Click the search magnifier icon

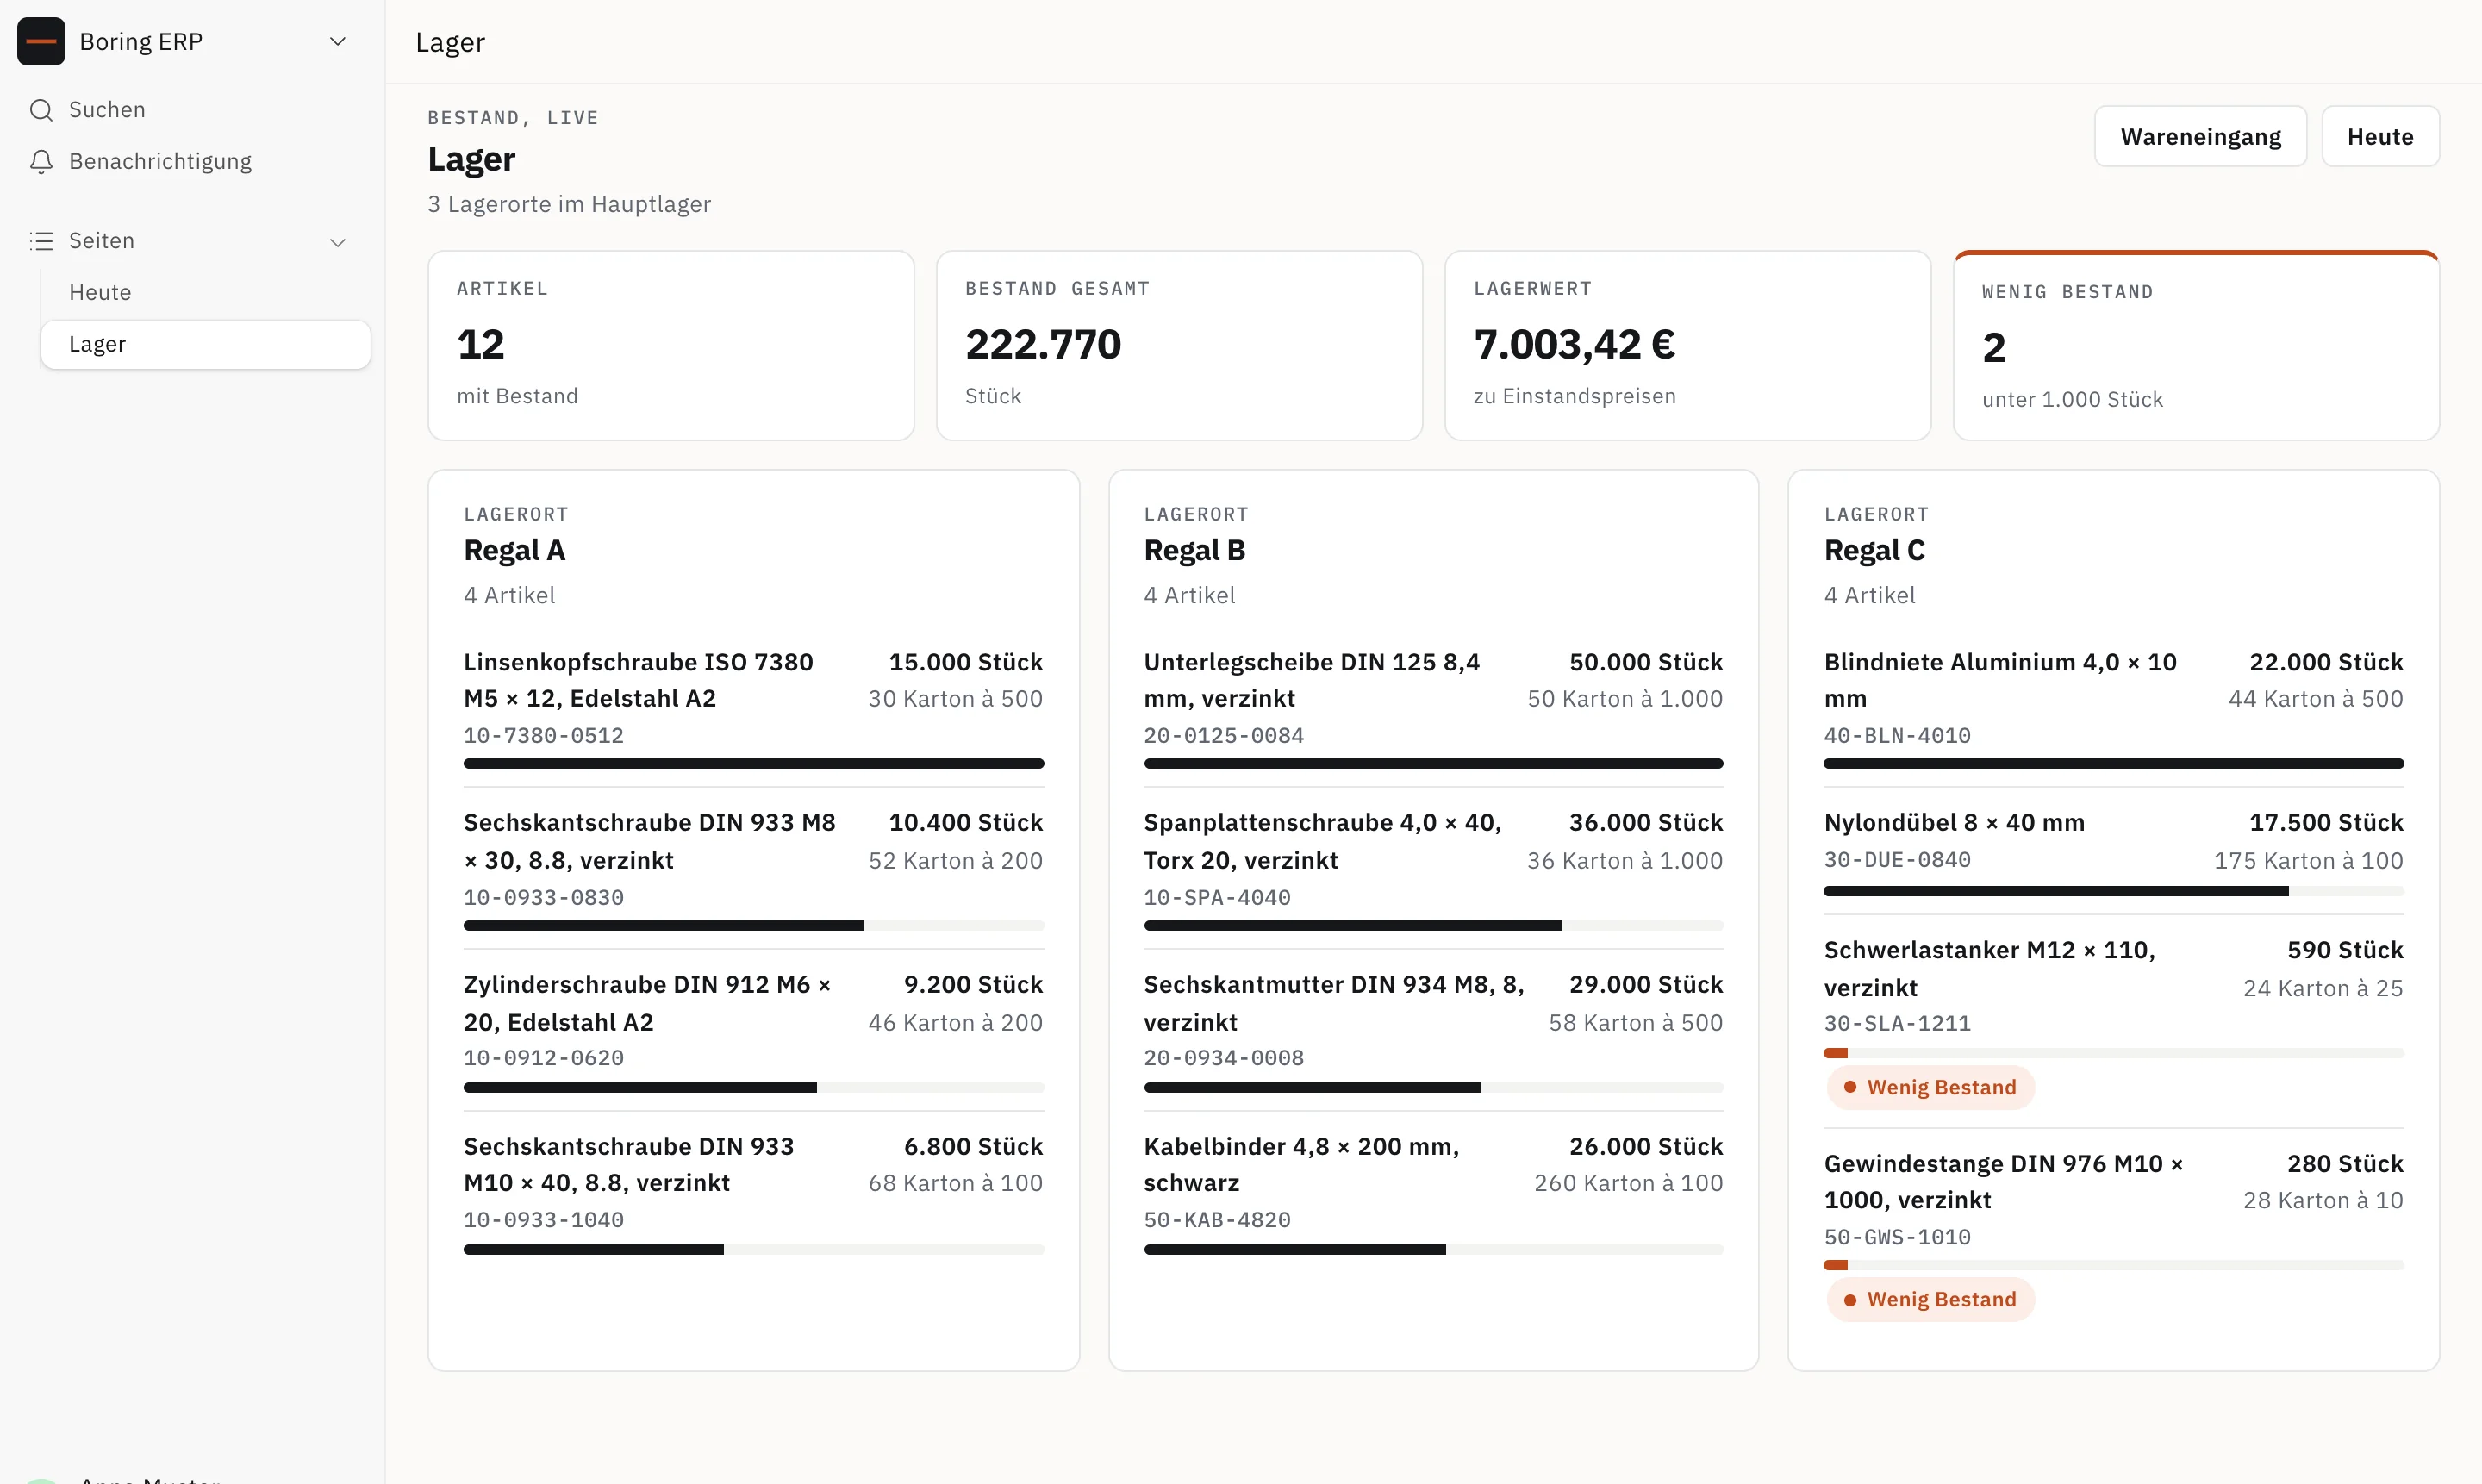pos(41,110)
